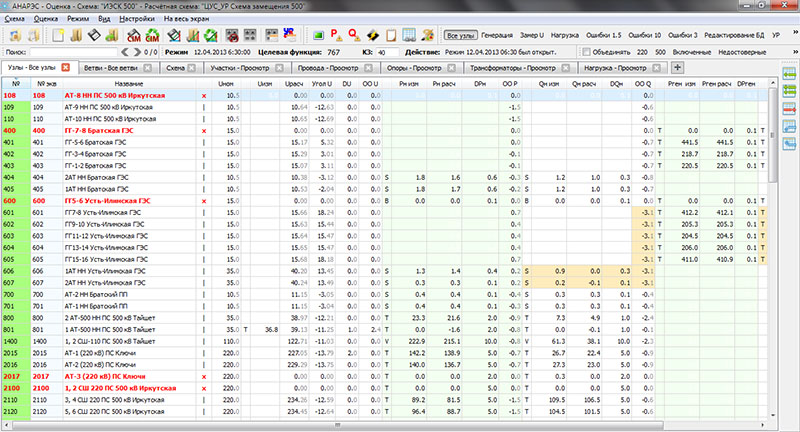Click the КЗ value input field
The height and width of the screenshot is (432, 800).
(387, 52)
